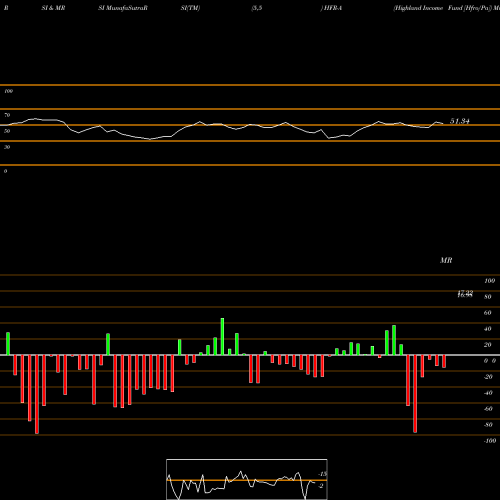Click the HFRA ticker symbol text

(333, 8)
